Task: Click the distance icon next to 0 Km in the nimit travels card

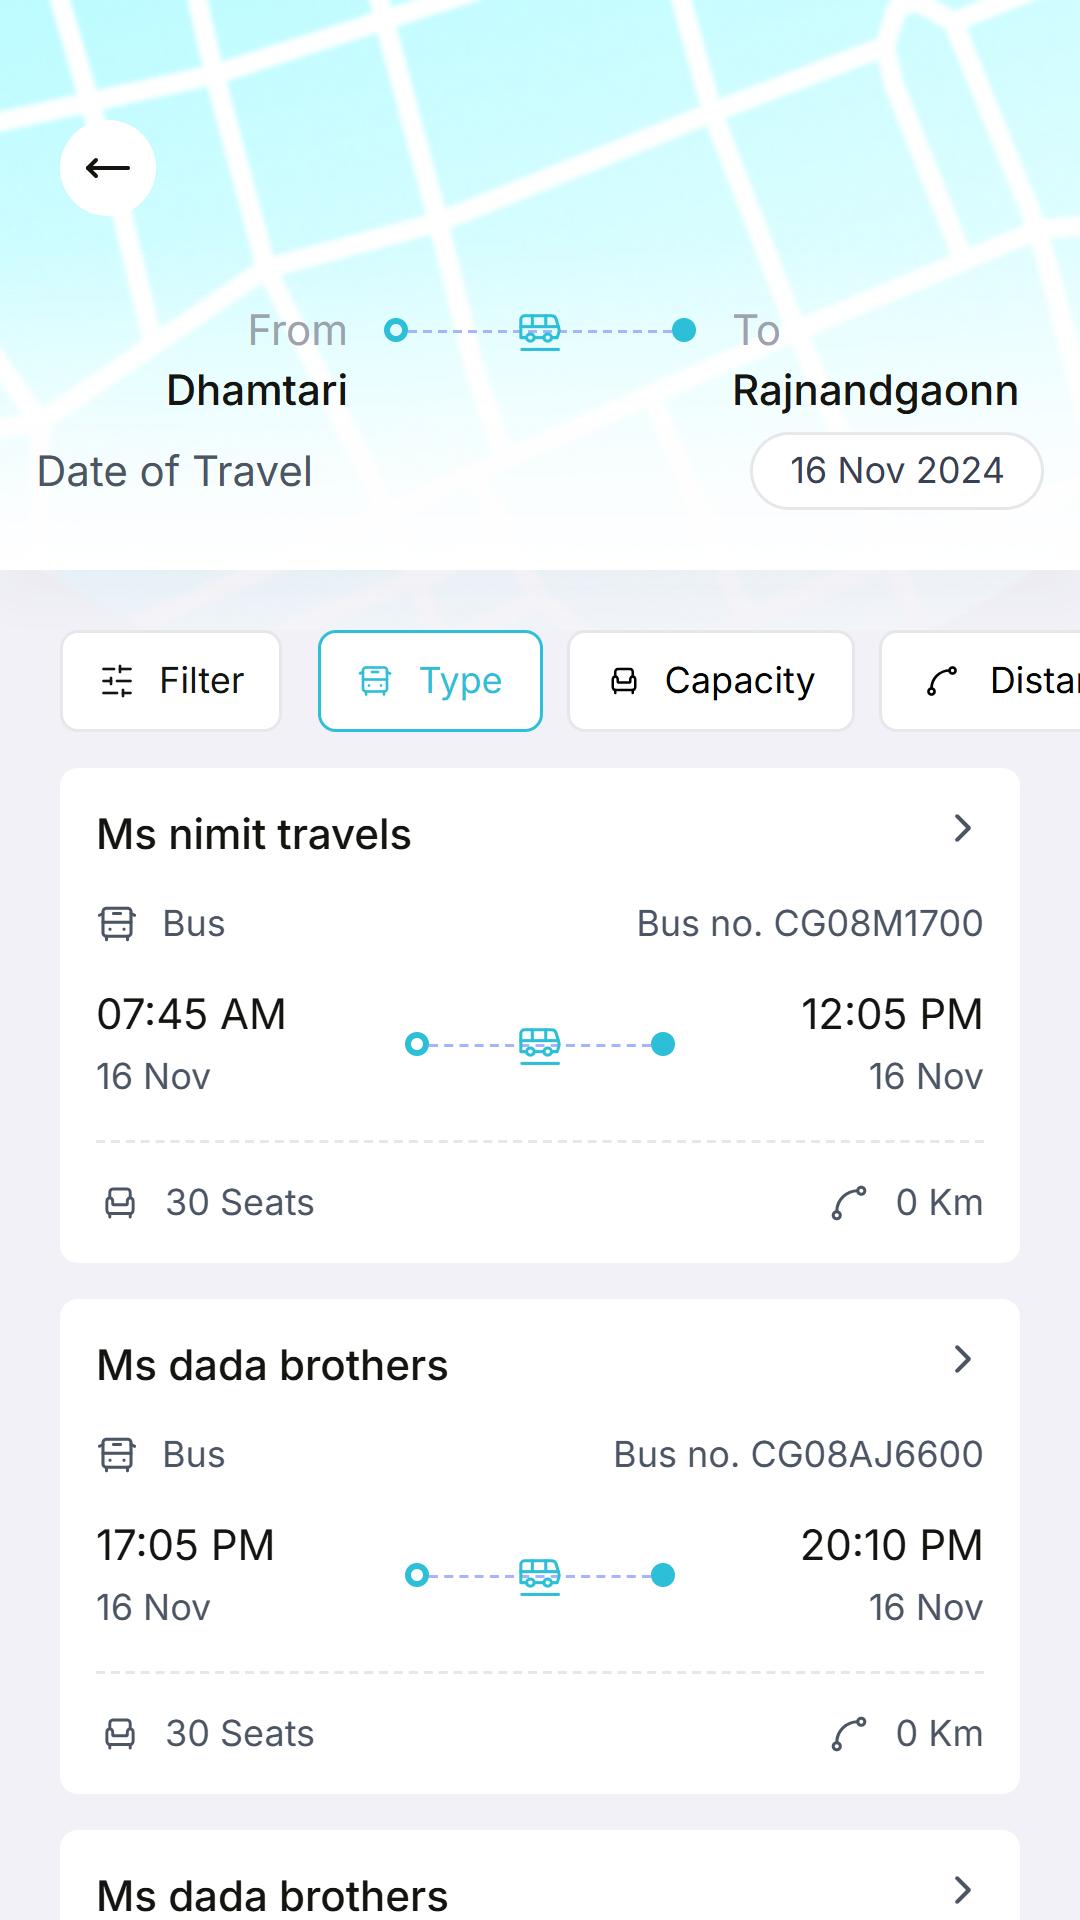Action: 849,1202
